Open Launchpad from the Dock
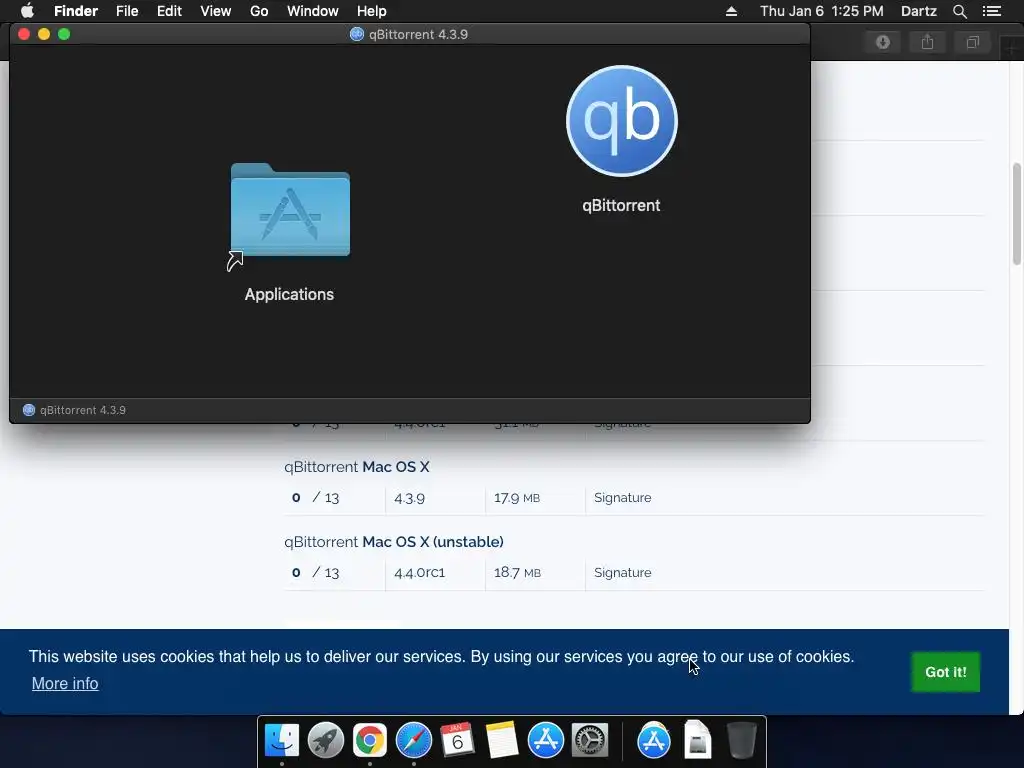 coord(326,741)
